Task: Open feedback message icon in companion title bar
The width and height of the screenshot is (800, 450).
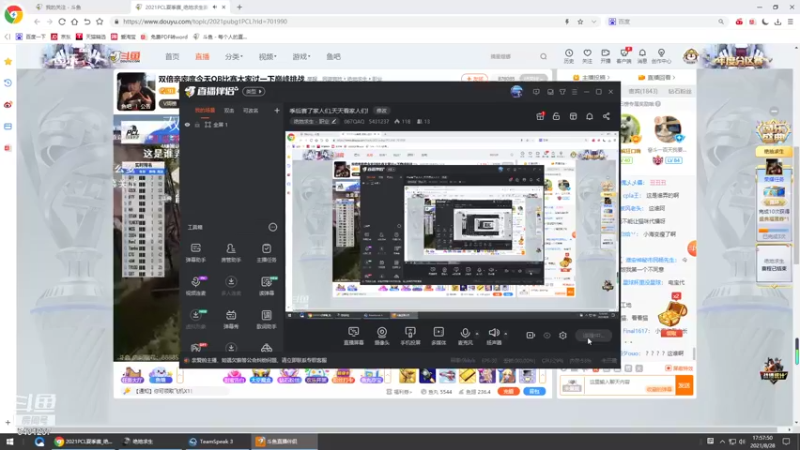Action: (536, 92)
